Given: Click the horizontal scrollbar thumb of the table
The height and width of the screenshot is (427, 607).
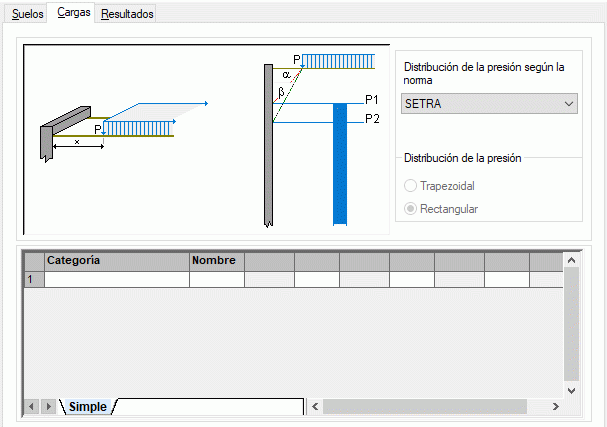Looking at the screenshot, I should click(x=425, y=406).
